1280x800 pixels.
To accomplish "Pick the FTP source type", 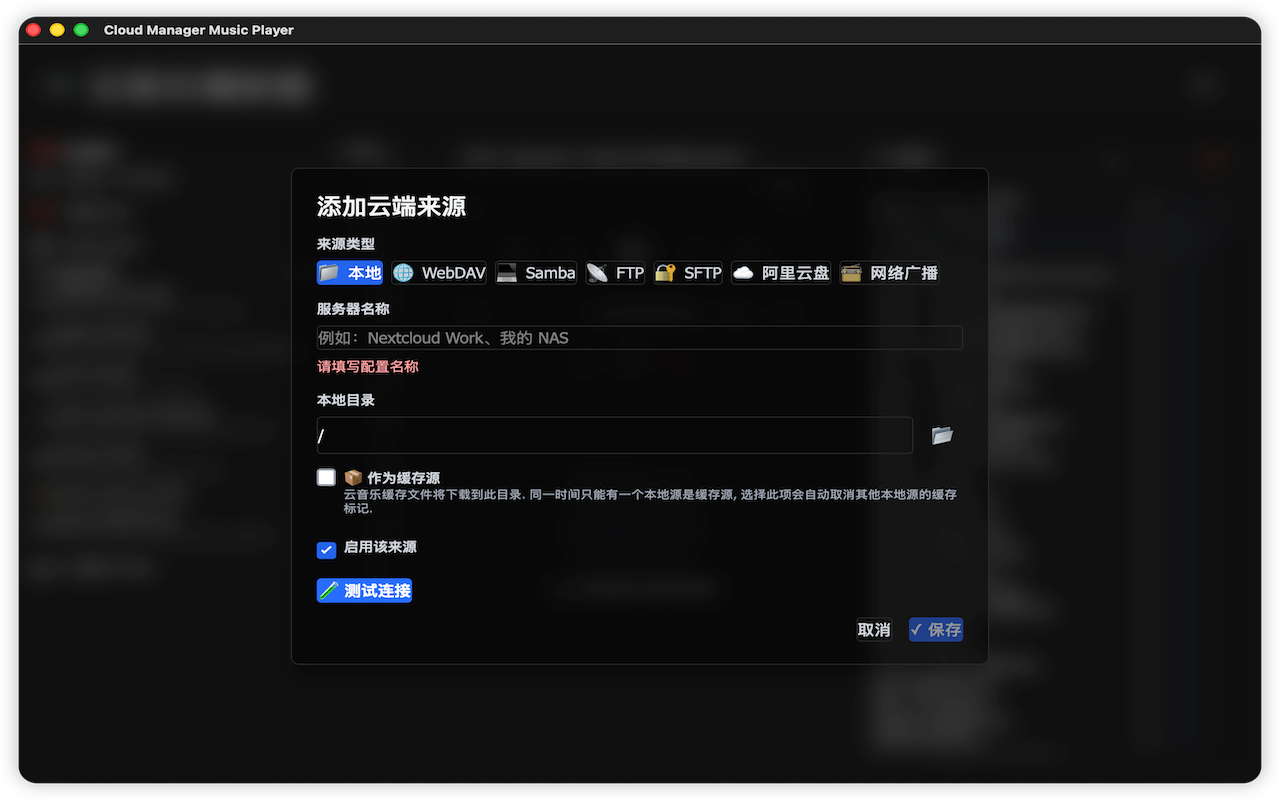I will [615, 273].
